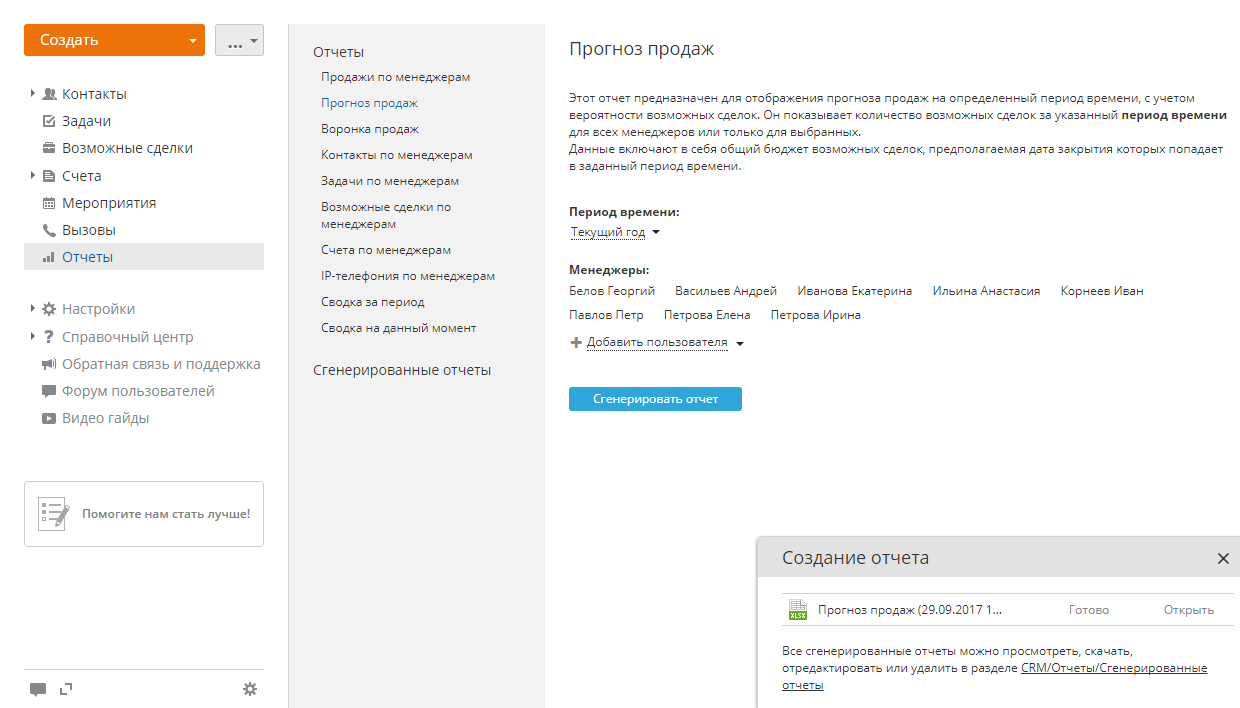Image resolution: width=1240 pixels, height=708 pixels.
Task: Open the Текущий год period dropdown
Action: (615, 233)
